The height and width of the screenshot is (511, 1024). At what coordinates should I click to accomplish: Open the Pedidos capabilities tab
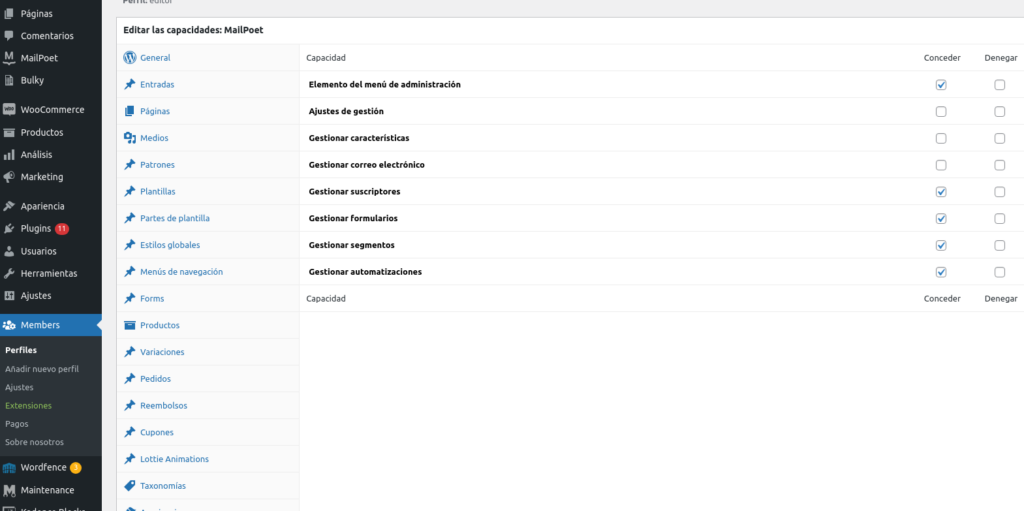(x=208, y=379)
